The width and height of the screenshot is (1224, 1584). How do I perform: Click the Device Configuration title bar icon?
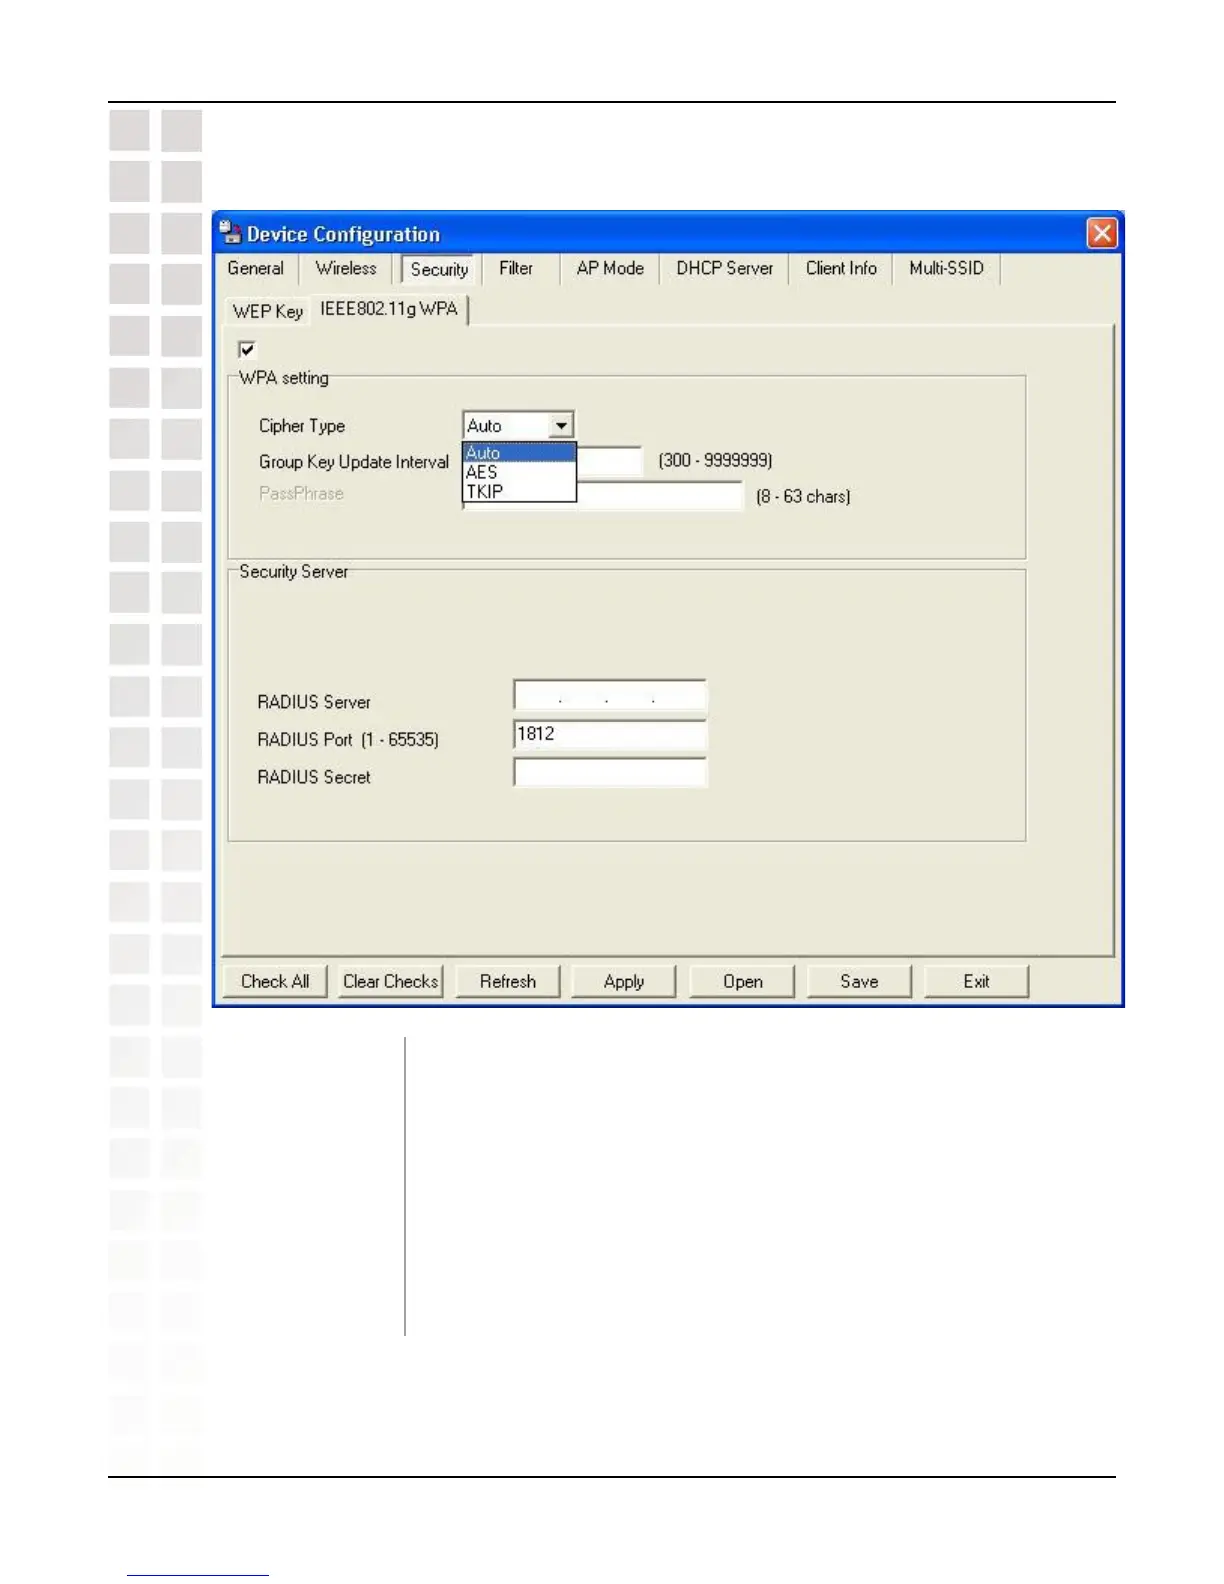coord(231,233)
